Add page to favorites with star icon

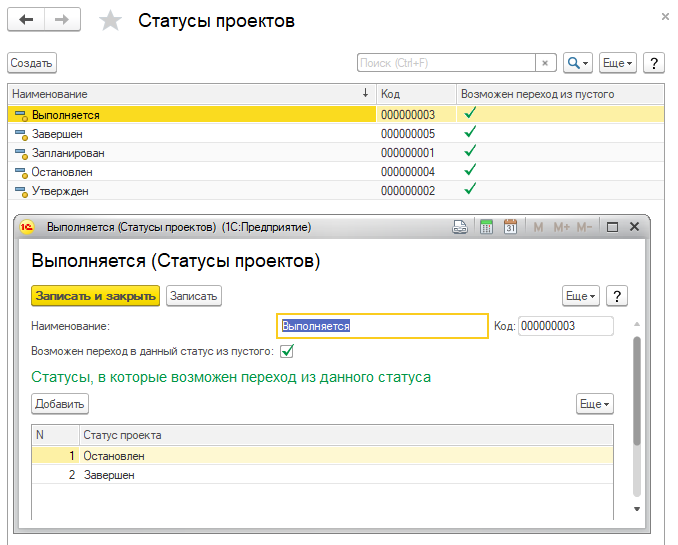[111, 20]
